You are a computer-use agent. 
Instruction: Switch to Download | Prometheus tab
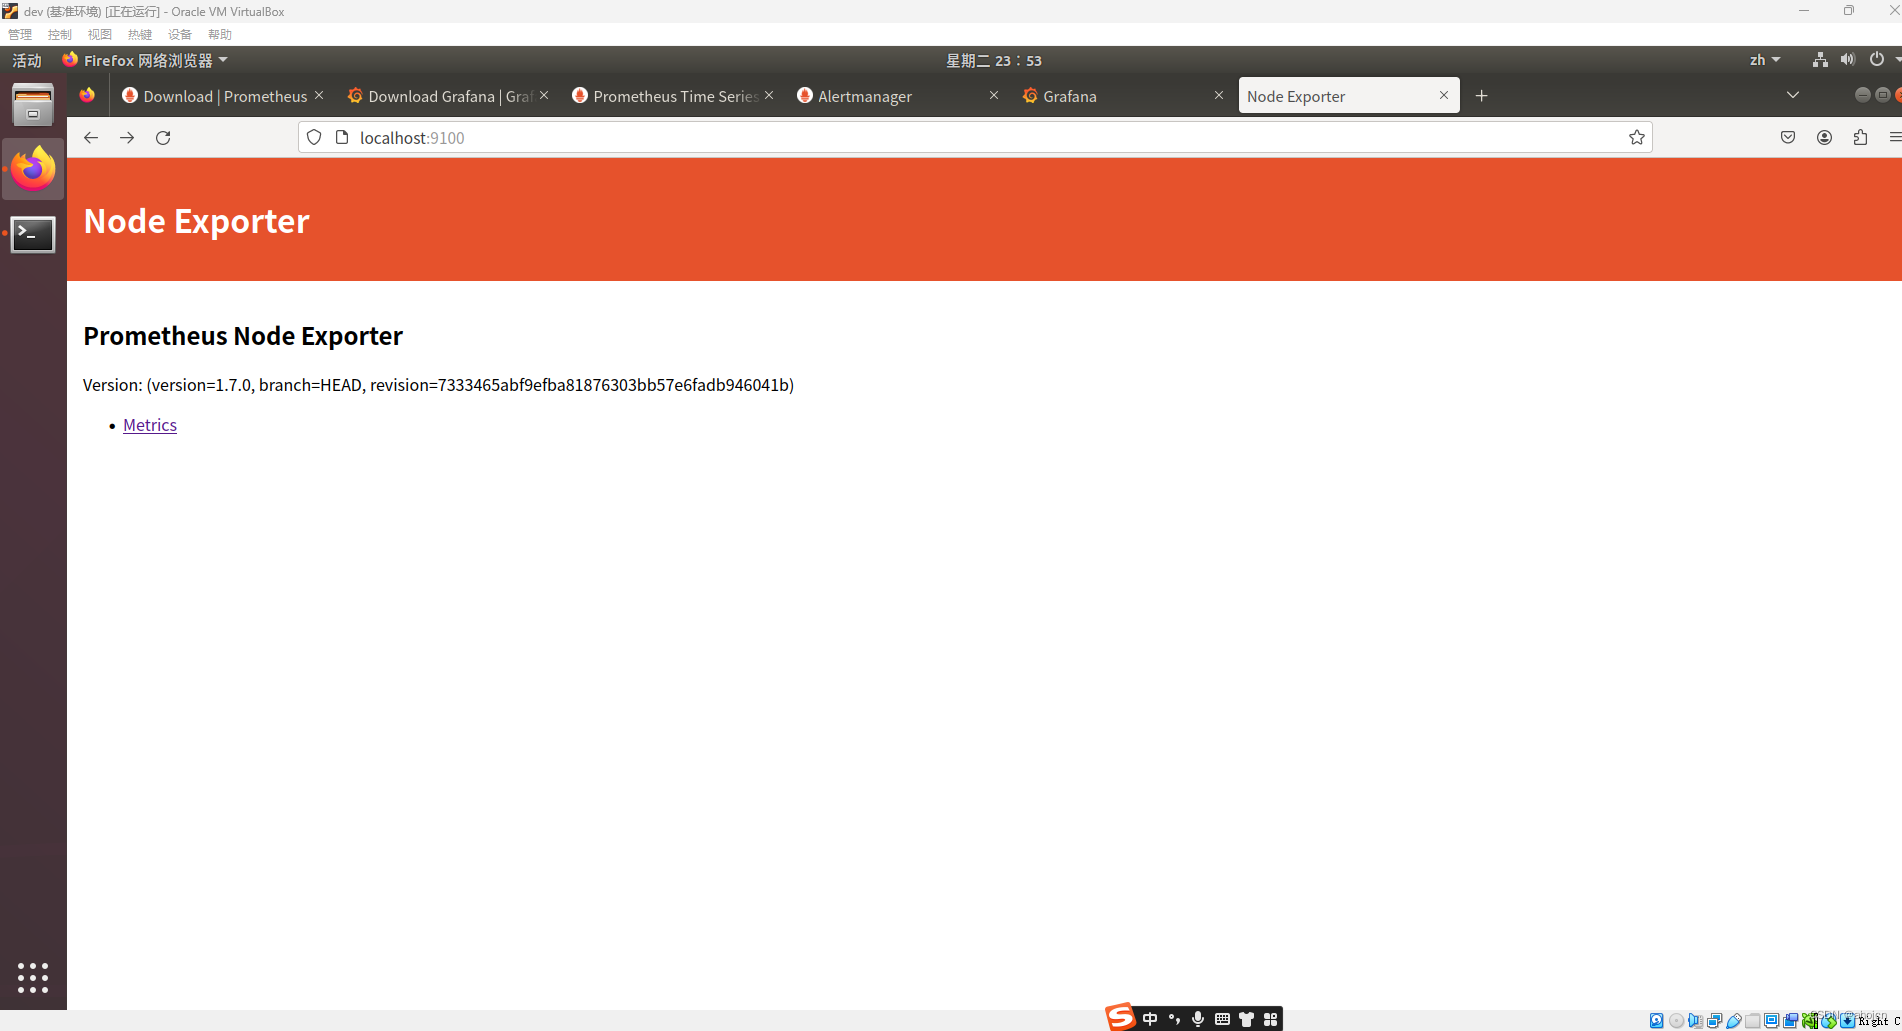point(222,96)
